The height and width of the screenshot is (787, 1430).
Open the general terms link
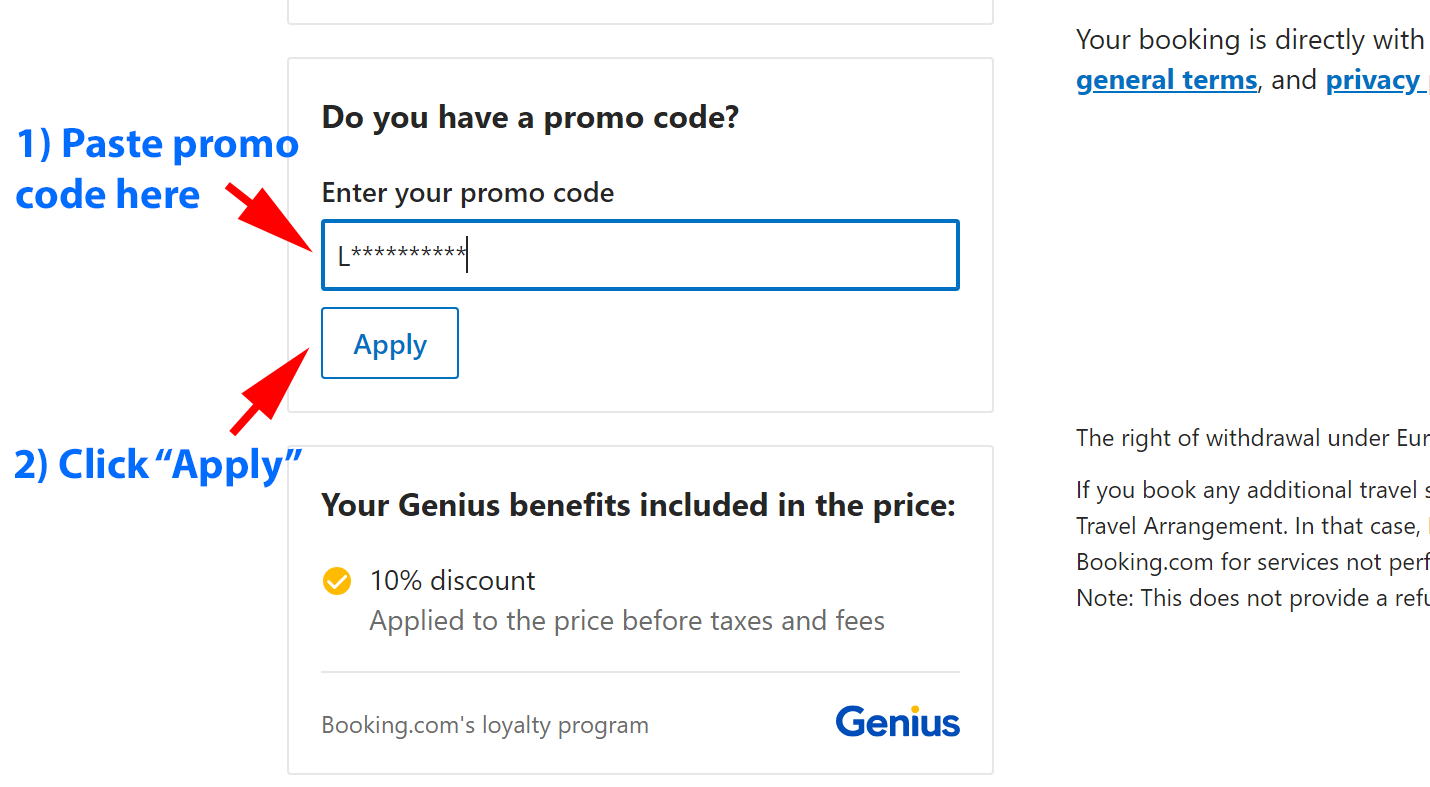click(1166, 79)
